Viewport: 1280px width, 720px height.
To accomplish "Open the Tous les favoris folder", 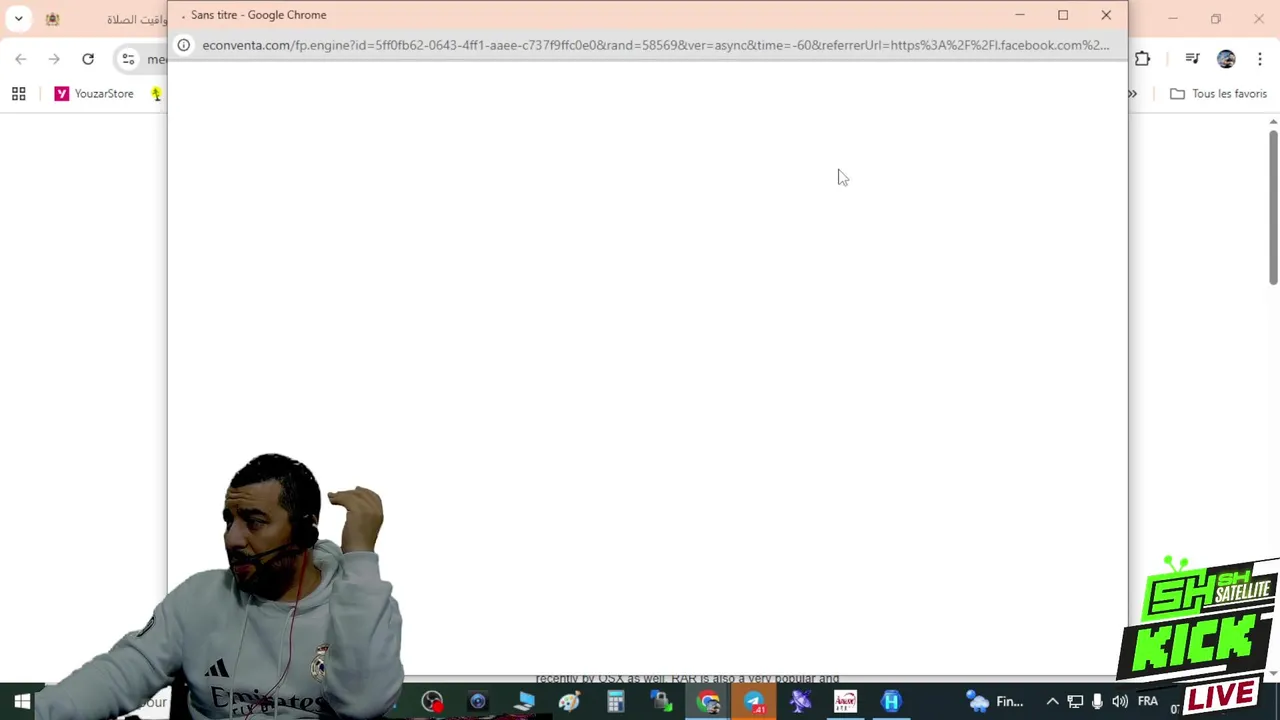I will 1218,94.
